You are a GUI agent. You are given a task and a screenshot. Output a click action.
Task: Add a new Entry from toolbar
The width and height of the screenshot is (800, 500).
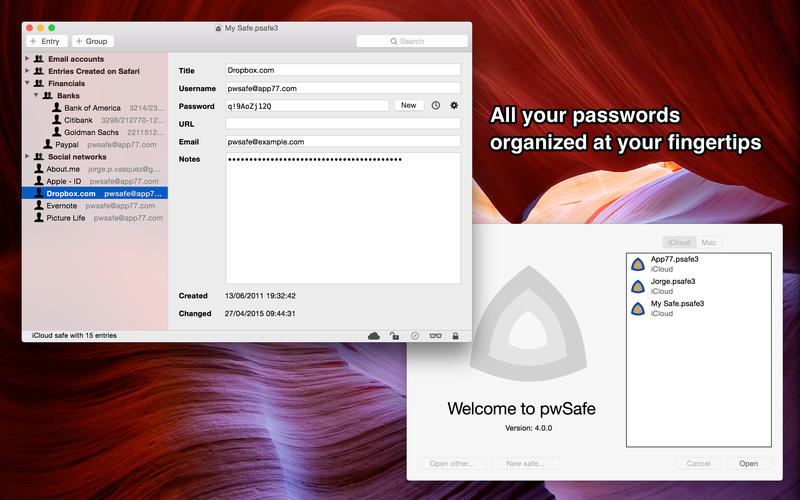(45, 41)
